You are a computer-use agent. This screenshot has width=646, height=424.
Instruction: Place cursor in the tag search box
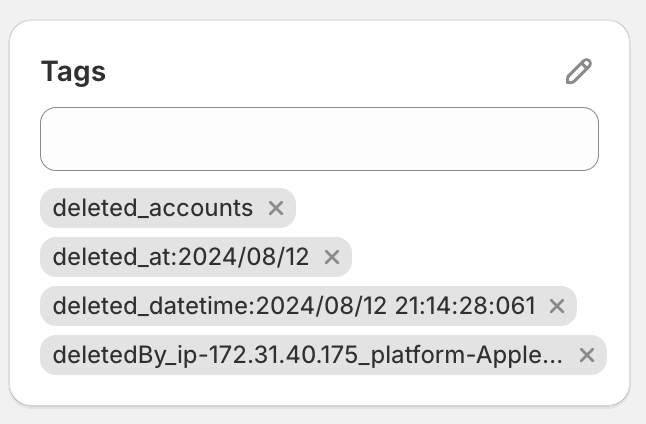click(x=319, y=139)
